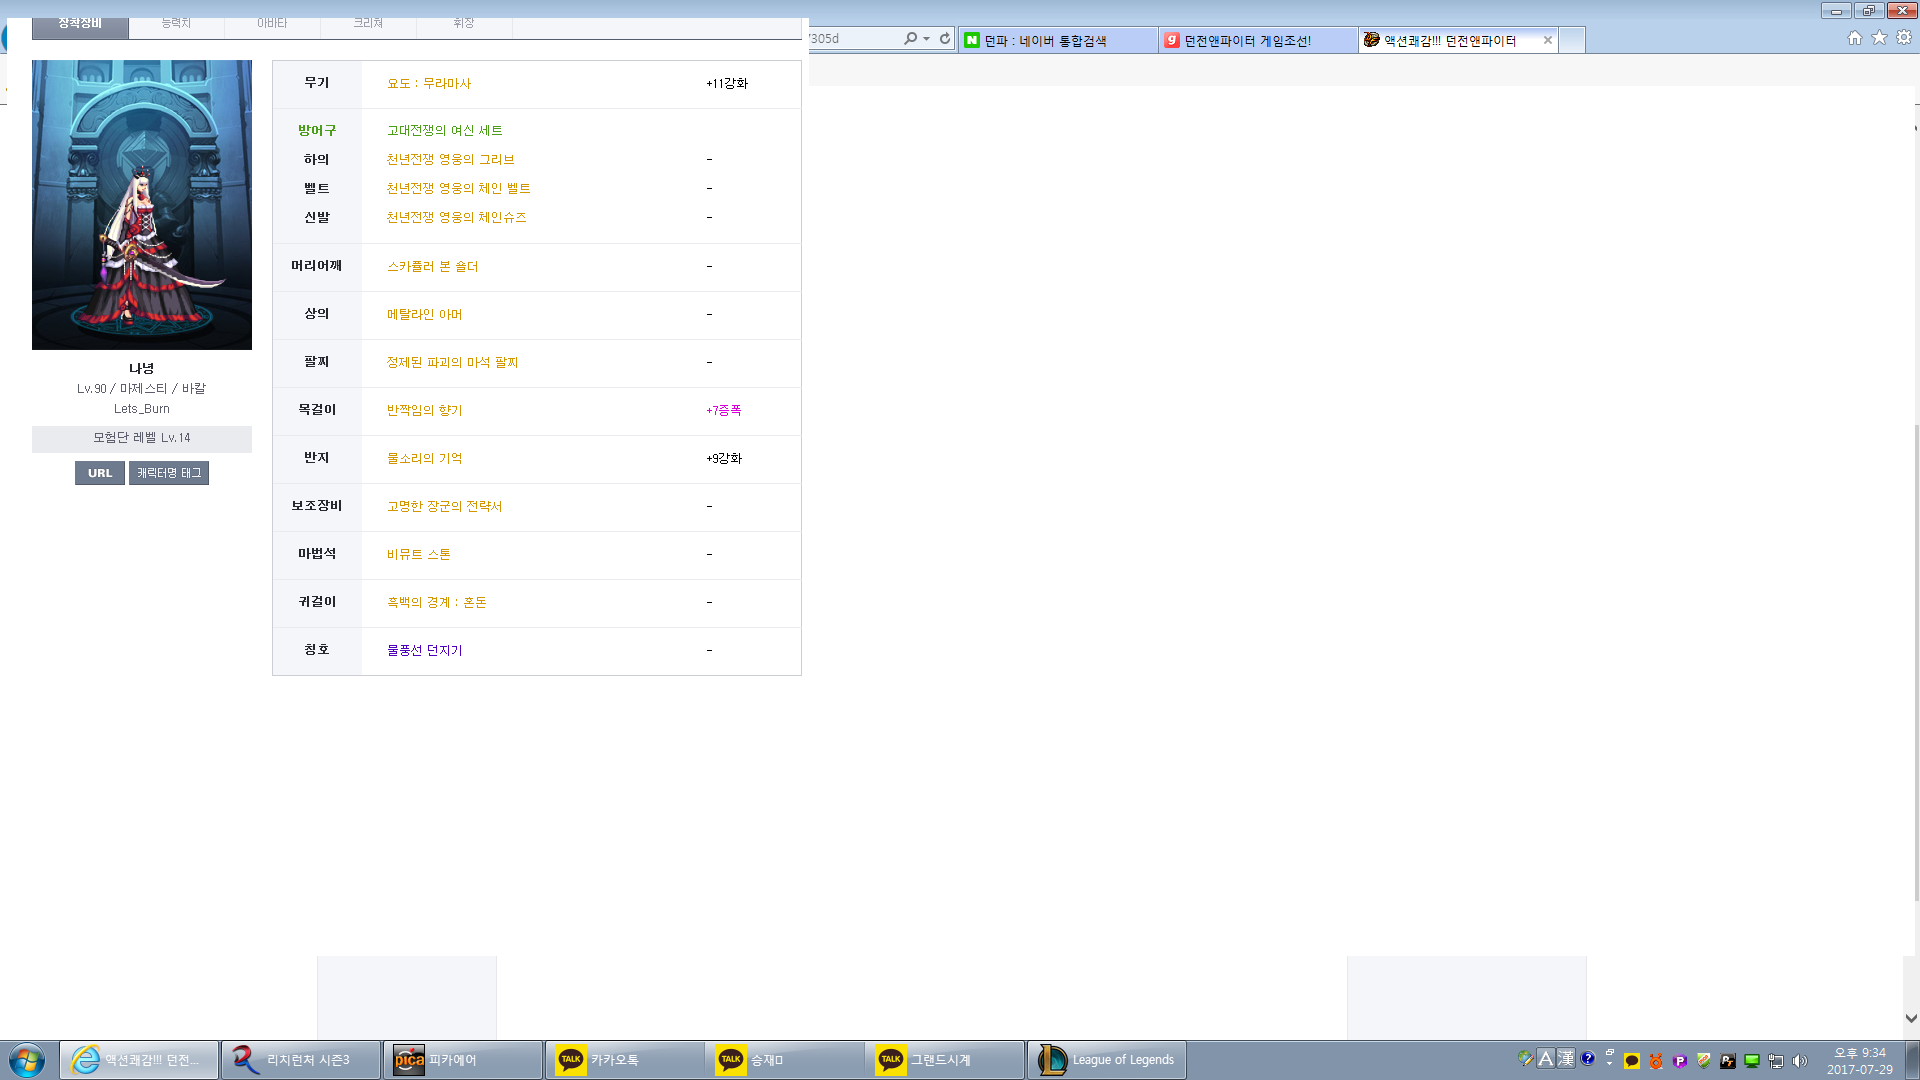Open the 장착장비 tab

click(80, 26)
